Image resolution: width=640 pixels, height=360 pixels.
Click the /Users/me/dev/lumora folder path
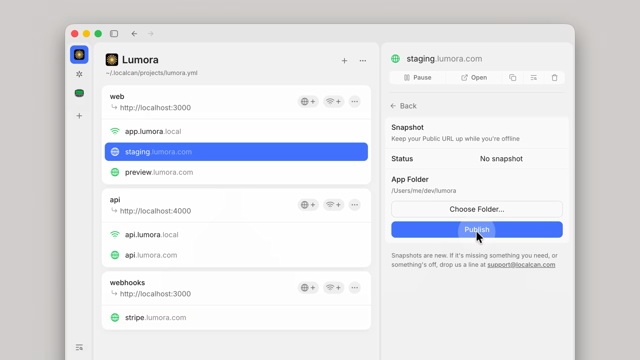point(424,191)
